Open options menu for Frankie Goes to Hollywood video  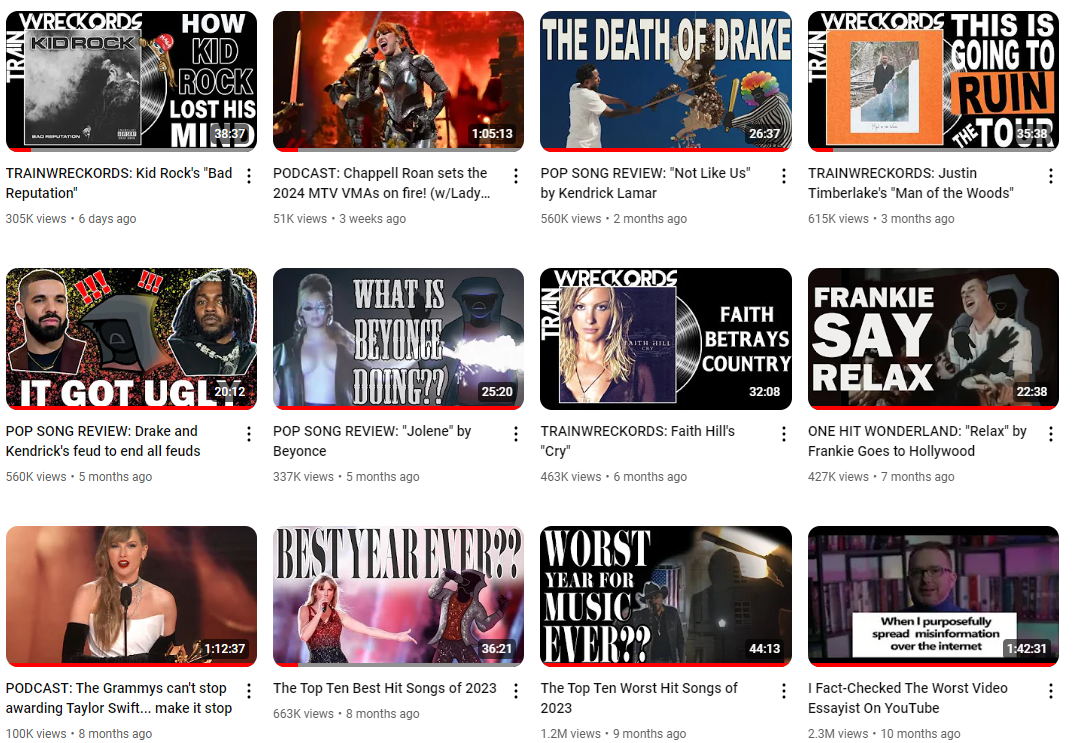click(x=1051, y=434)
